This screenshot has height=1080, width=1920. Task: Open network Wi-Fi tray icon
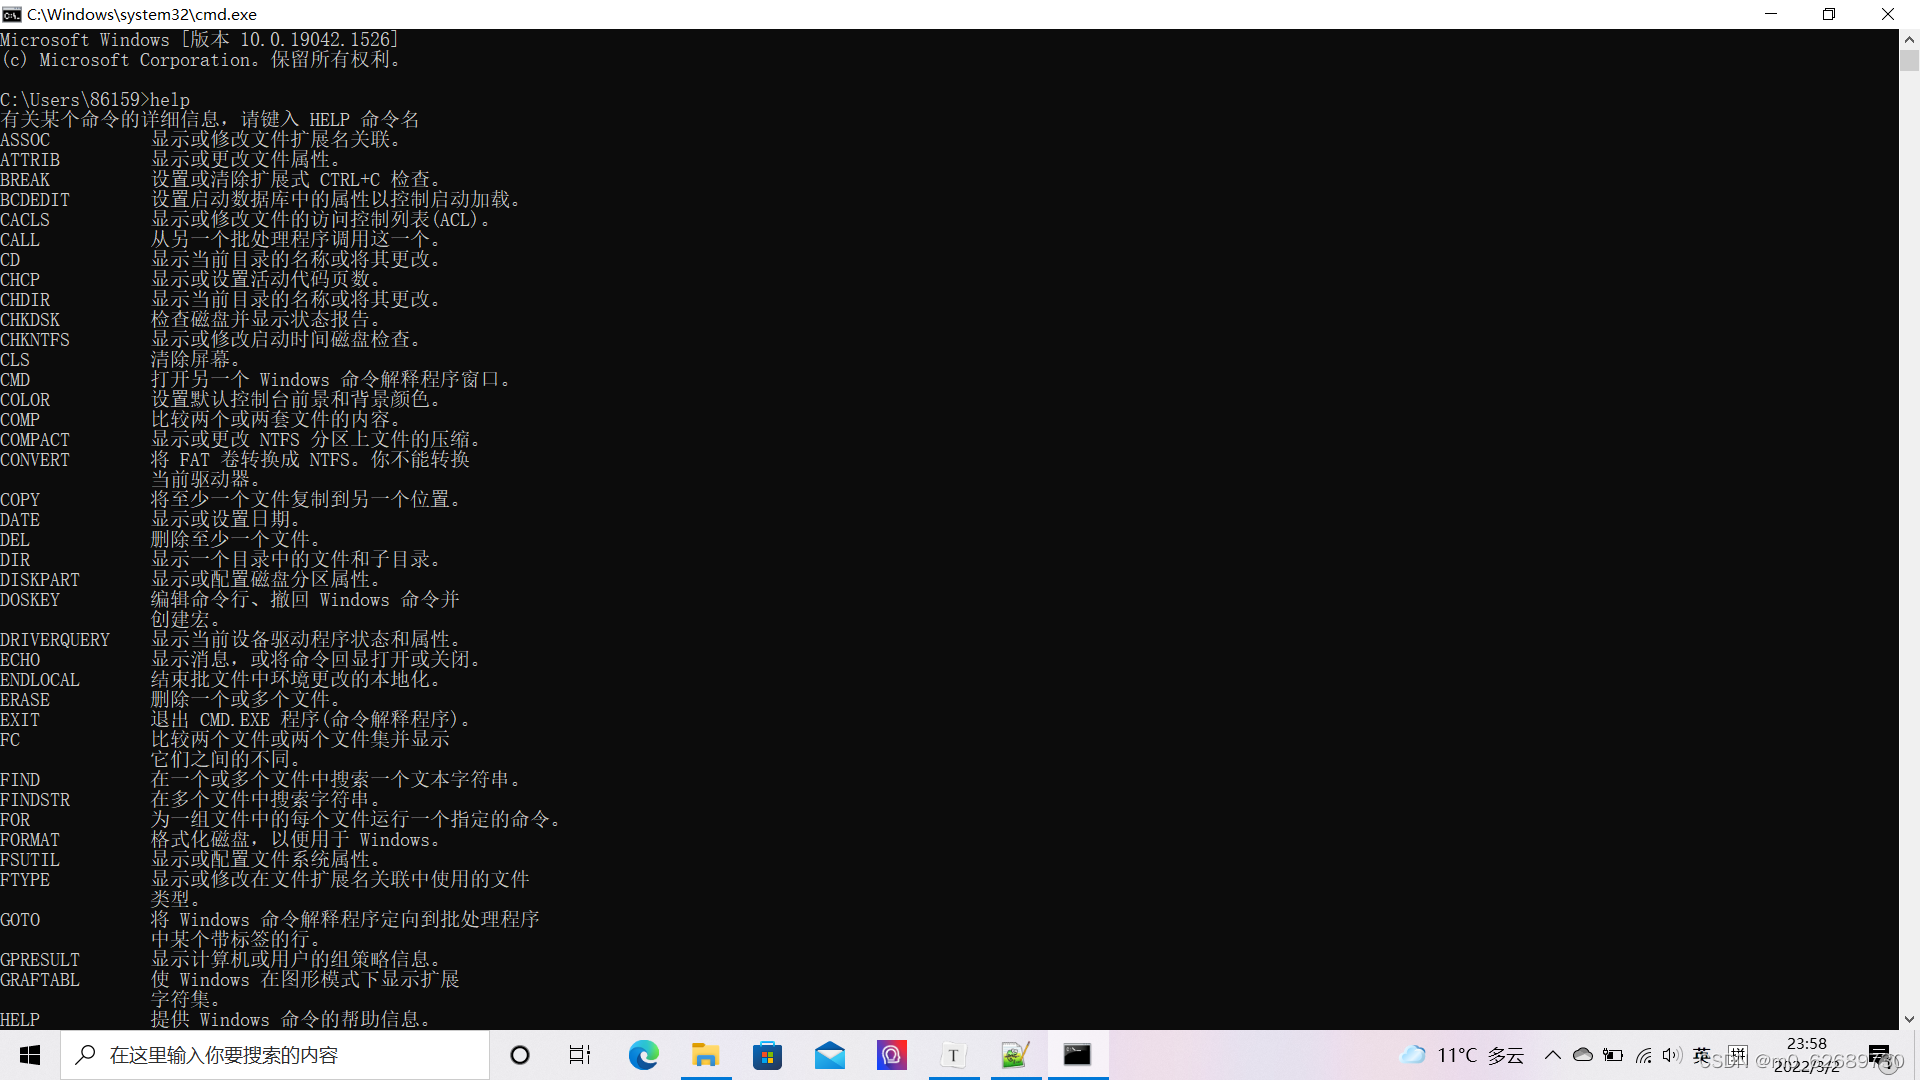point(1644,1055)
